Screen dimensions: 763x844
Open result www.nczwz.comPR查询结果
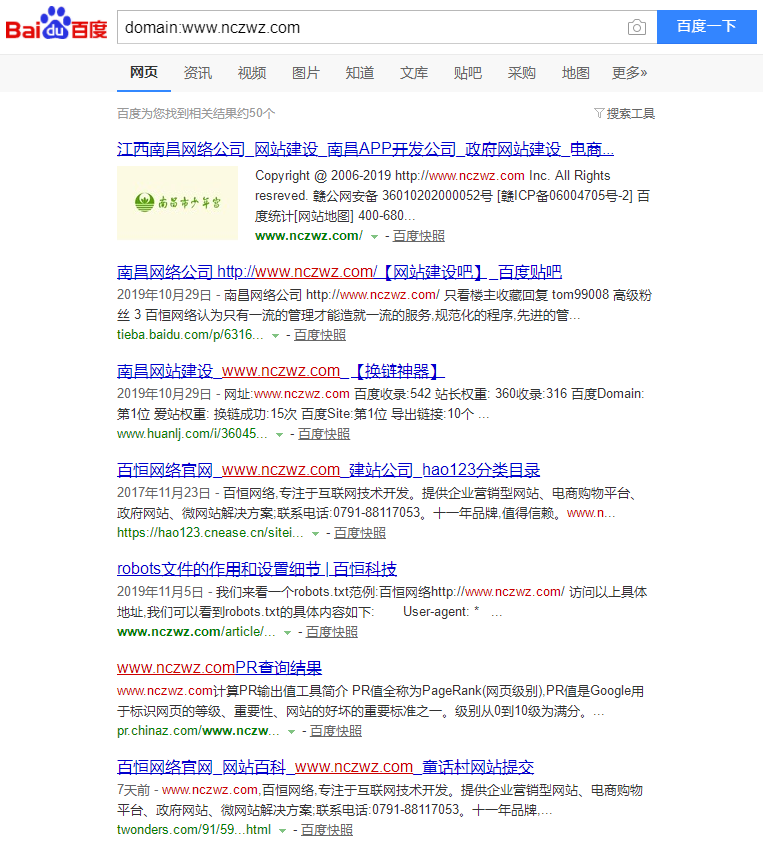click(x=219, y=668)
